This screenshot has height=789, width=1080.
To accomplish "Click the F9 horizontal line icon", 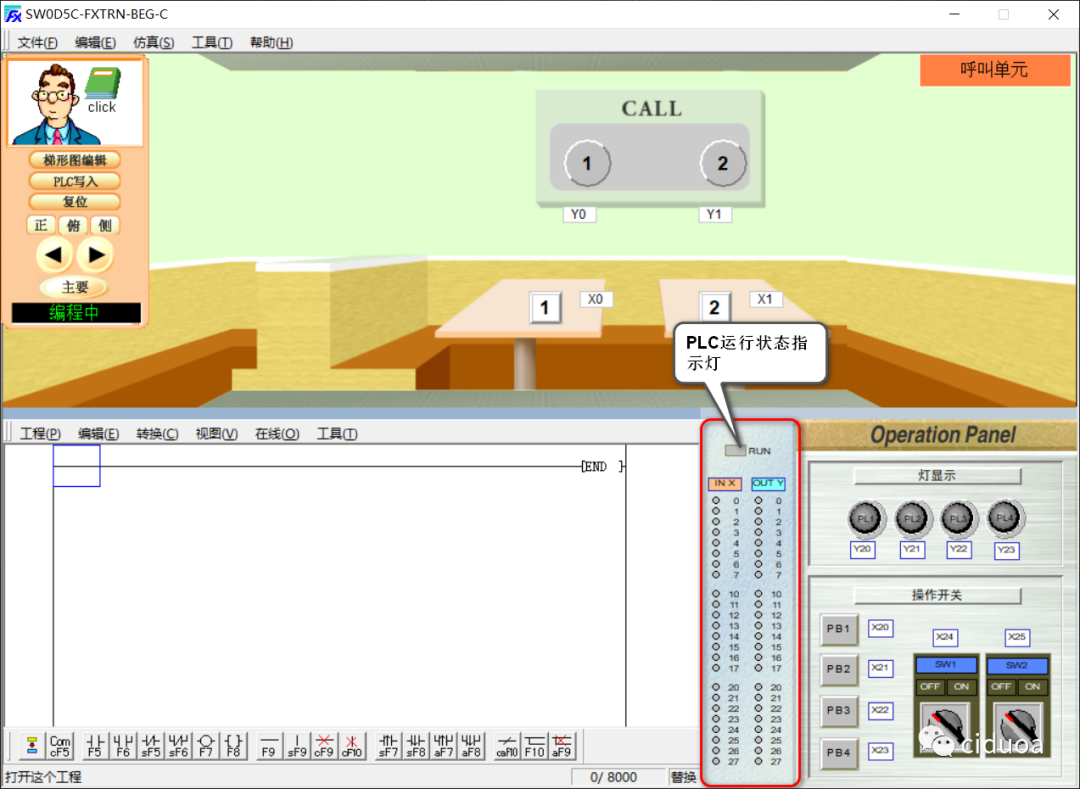I will pos(269,746).
